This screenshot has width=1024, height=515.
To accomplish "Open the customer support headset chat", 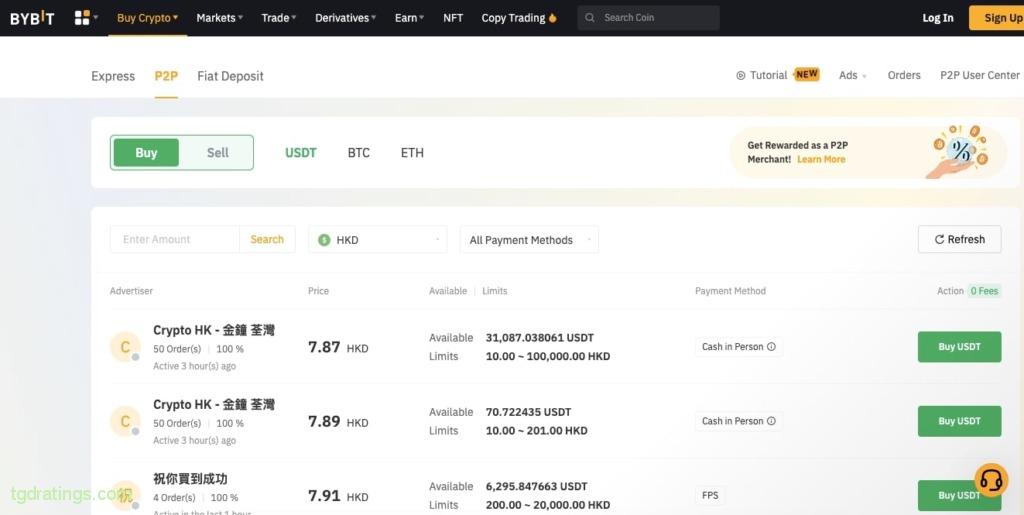I will pos(991,480).
